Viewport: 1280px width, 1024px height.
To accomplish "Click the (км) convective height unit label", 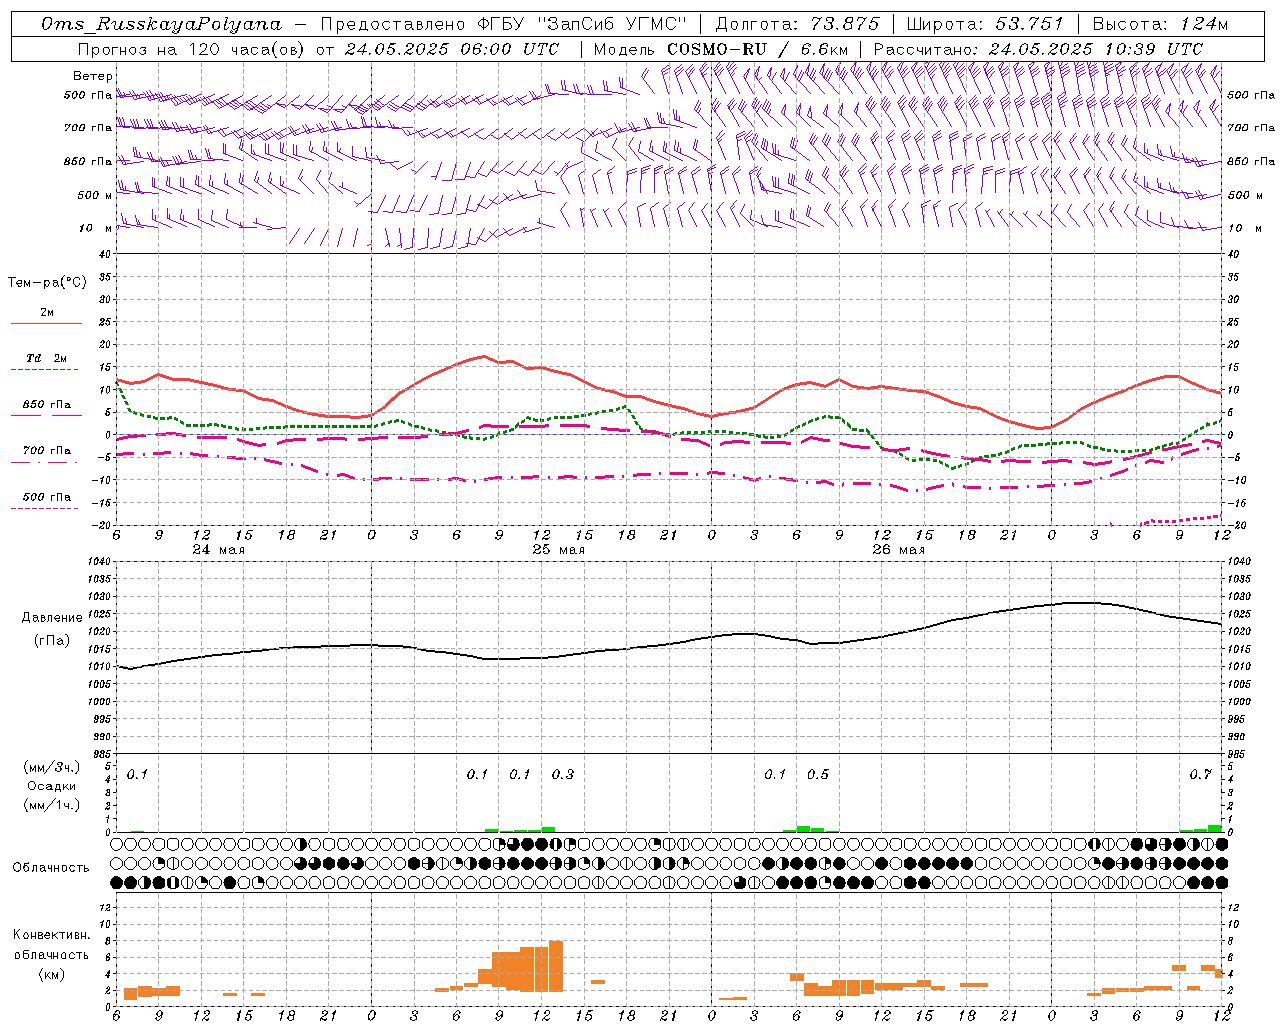I will click(x=52, y=974).
